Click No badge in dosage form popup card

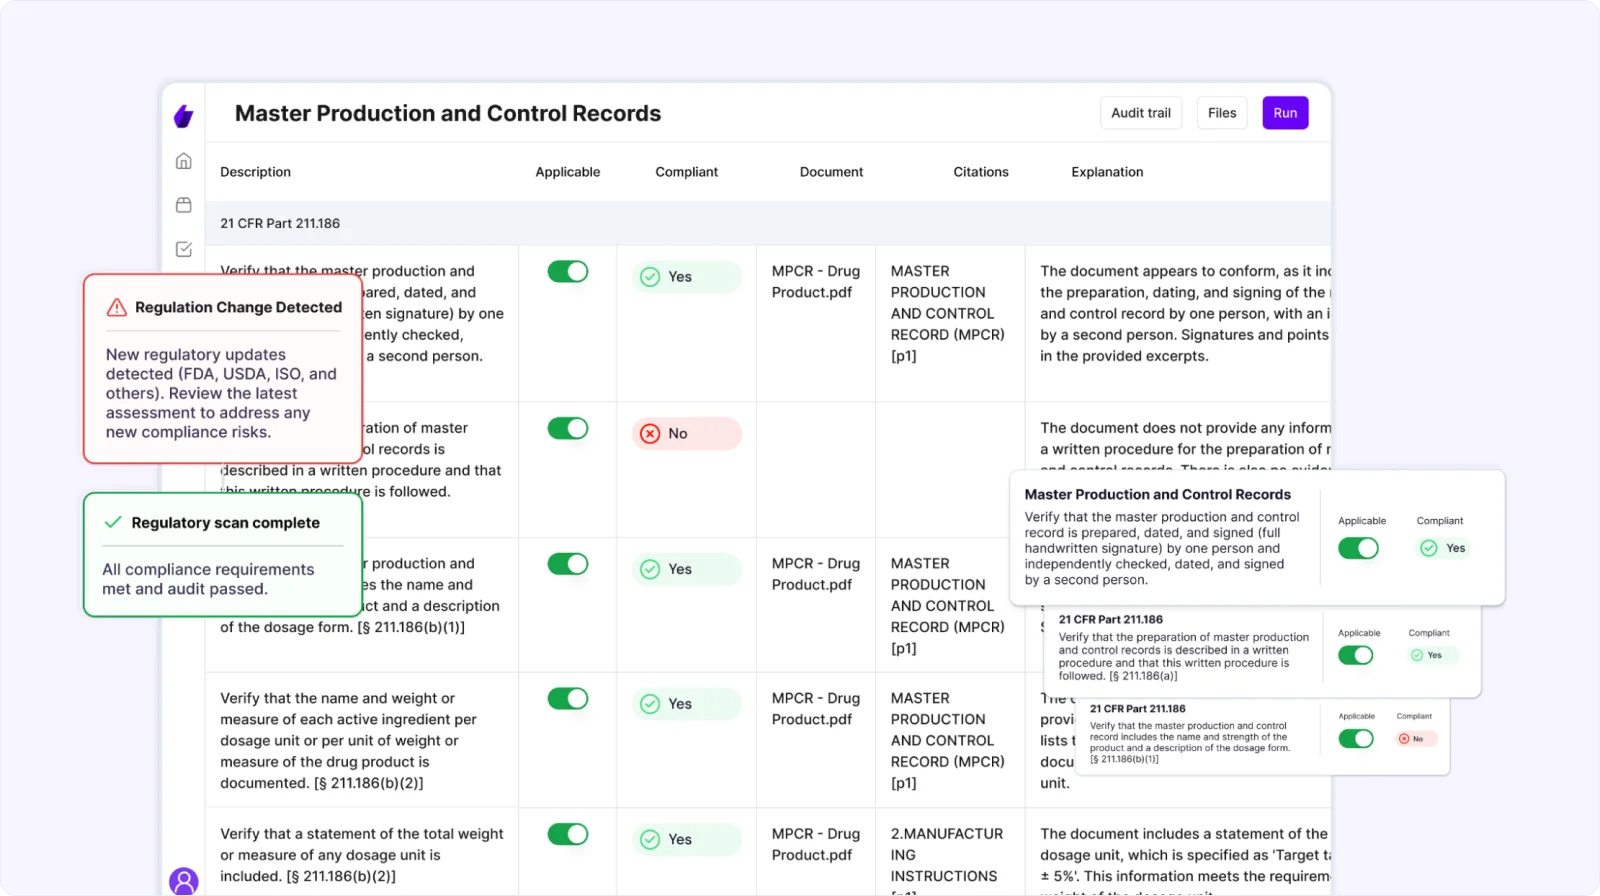click(1417, 739)
